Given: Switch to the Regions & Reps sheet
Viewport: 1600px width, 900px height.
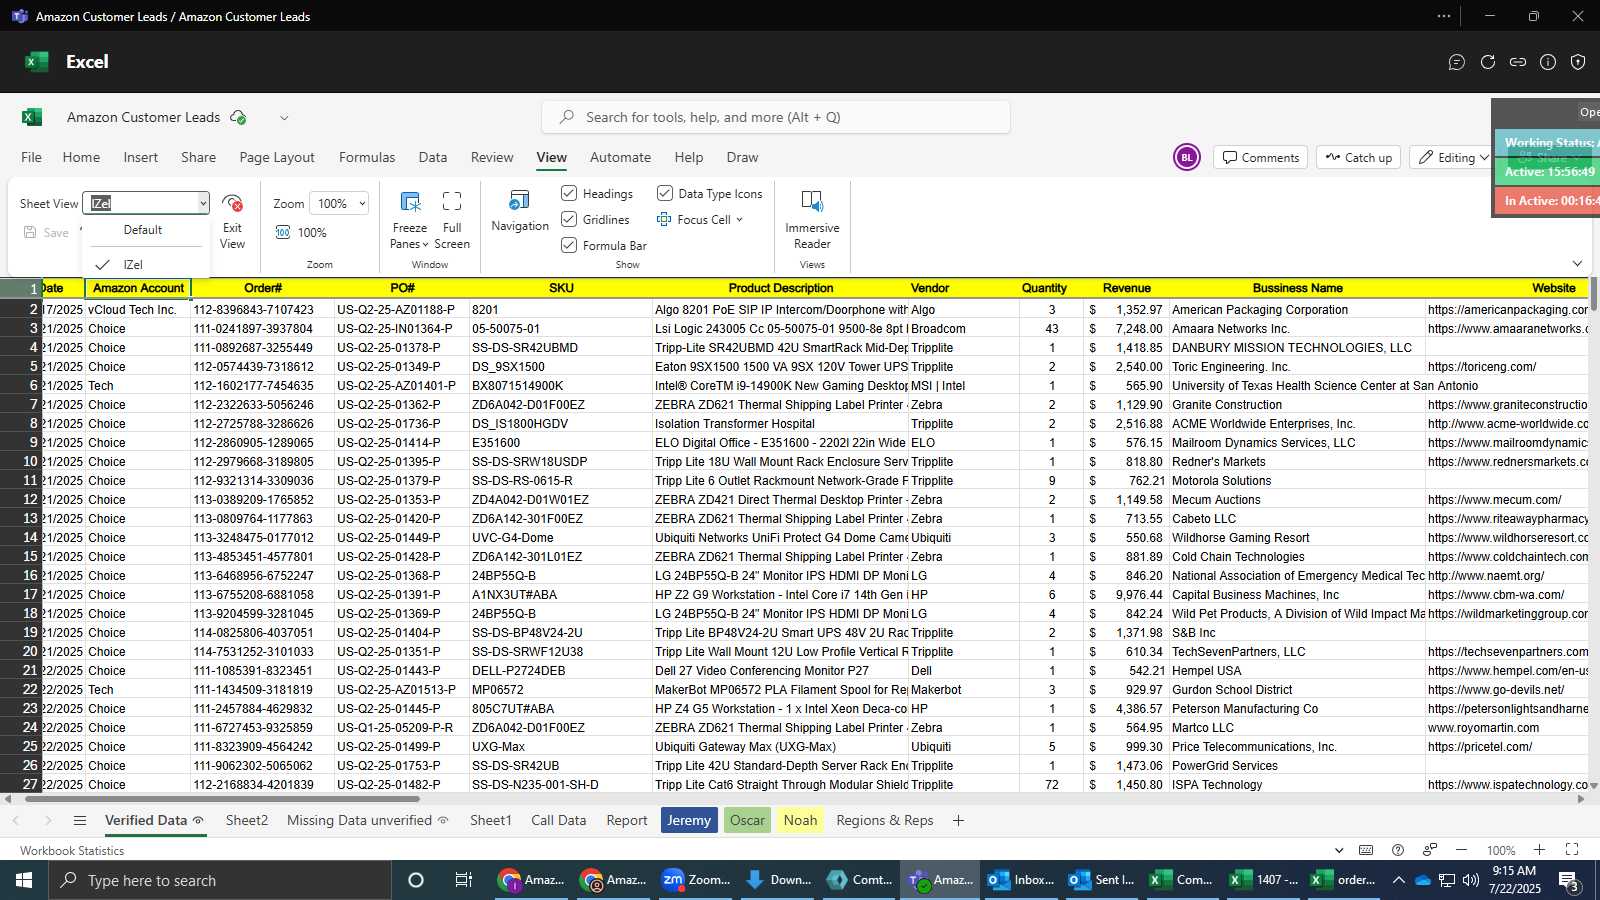Looking at the screenshot, I should coord(885,820).
